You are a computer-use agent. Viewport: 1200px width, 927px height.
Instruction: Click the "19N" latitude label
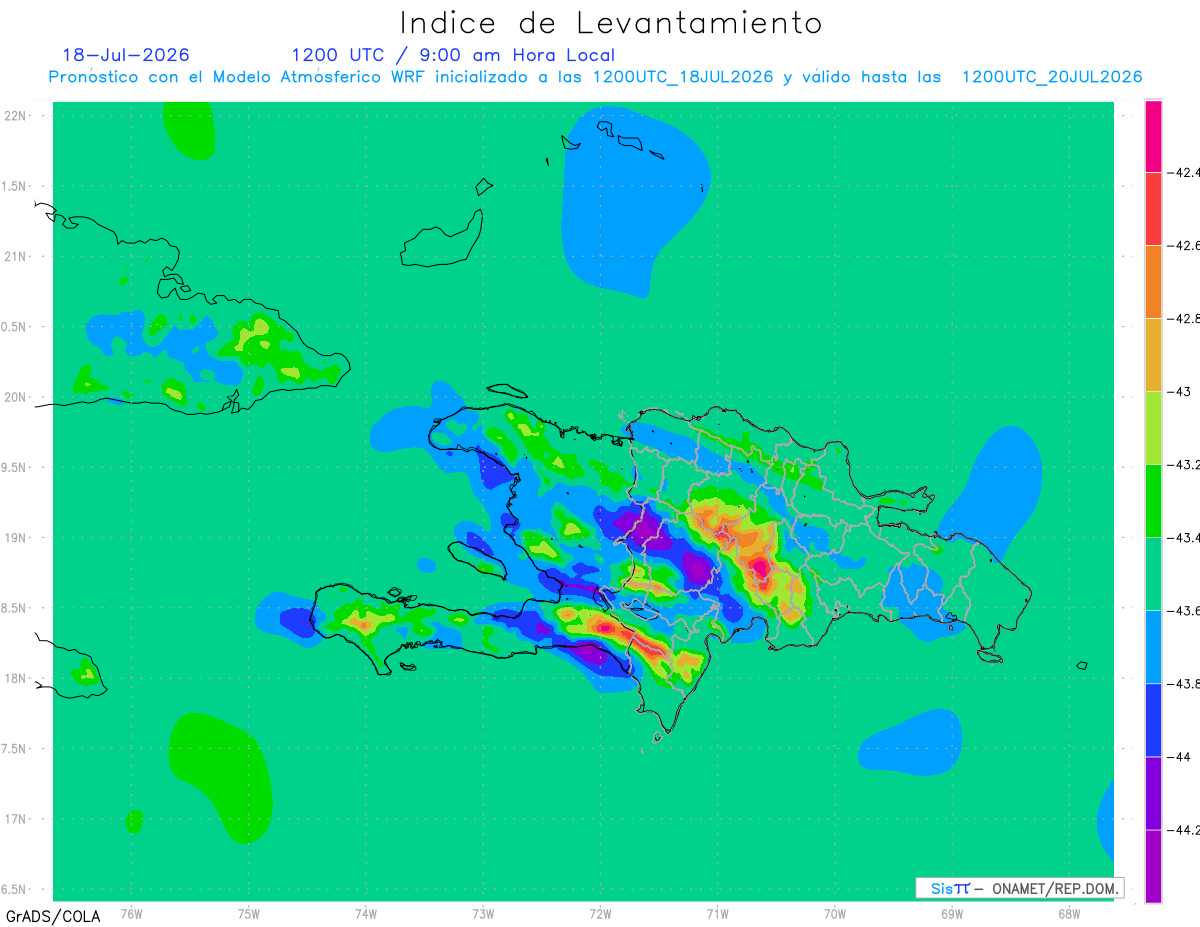16,537
